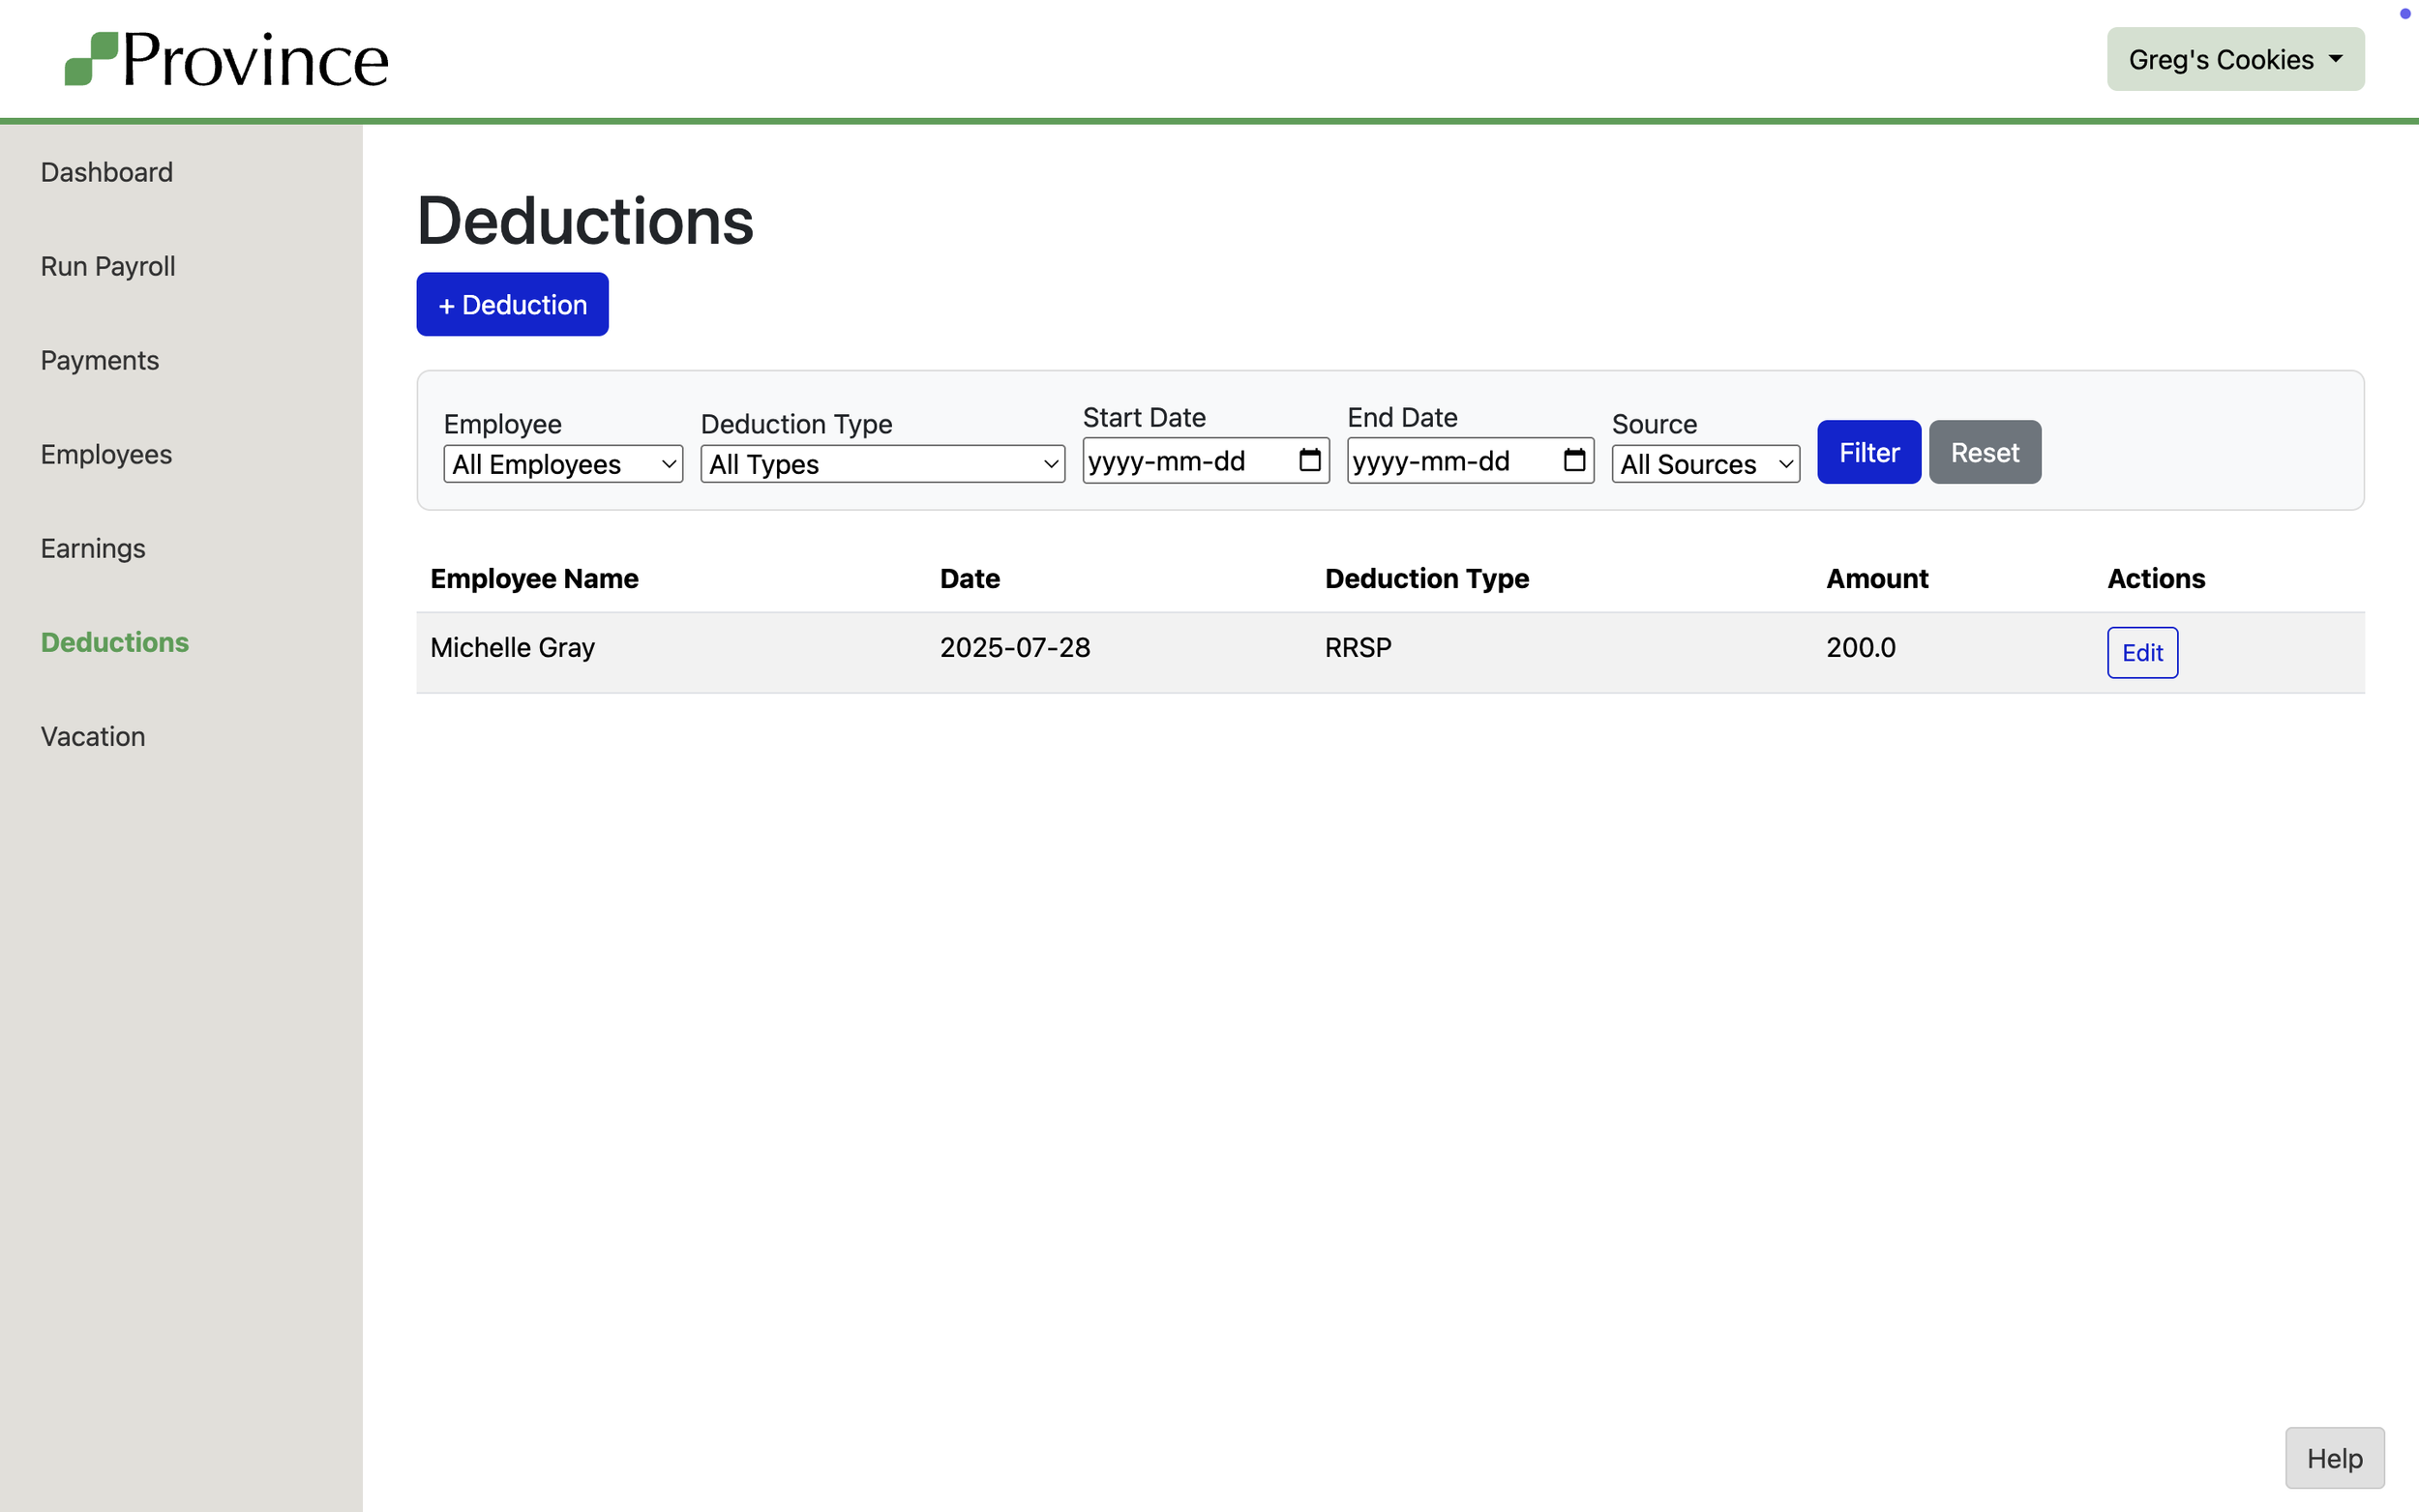Open Run Payroll page
Viewport: 2419px width, 1512px height.
click(x=108, y=266)
